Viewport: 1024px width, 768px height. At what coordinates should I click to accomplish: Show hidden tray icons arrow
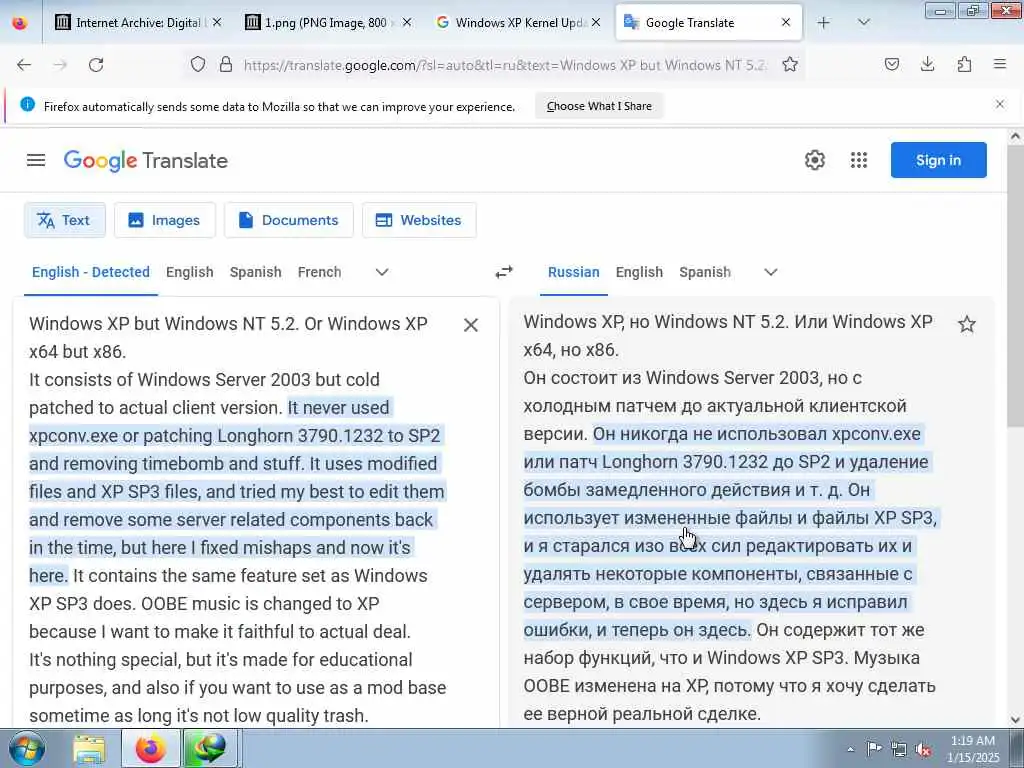[x=850, y=749]
